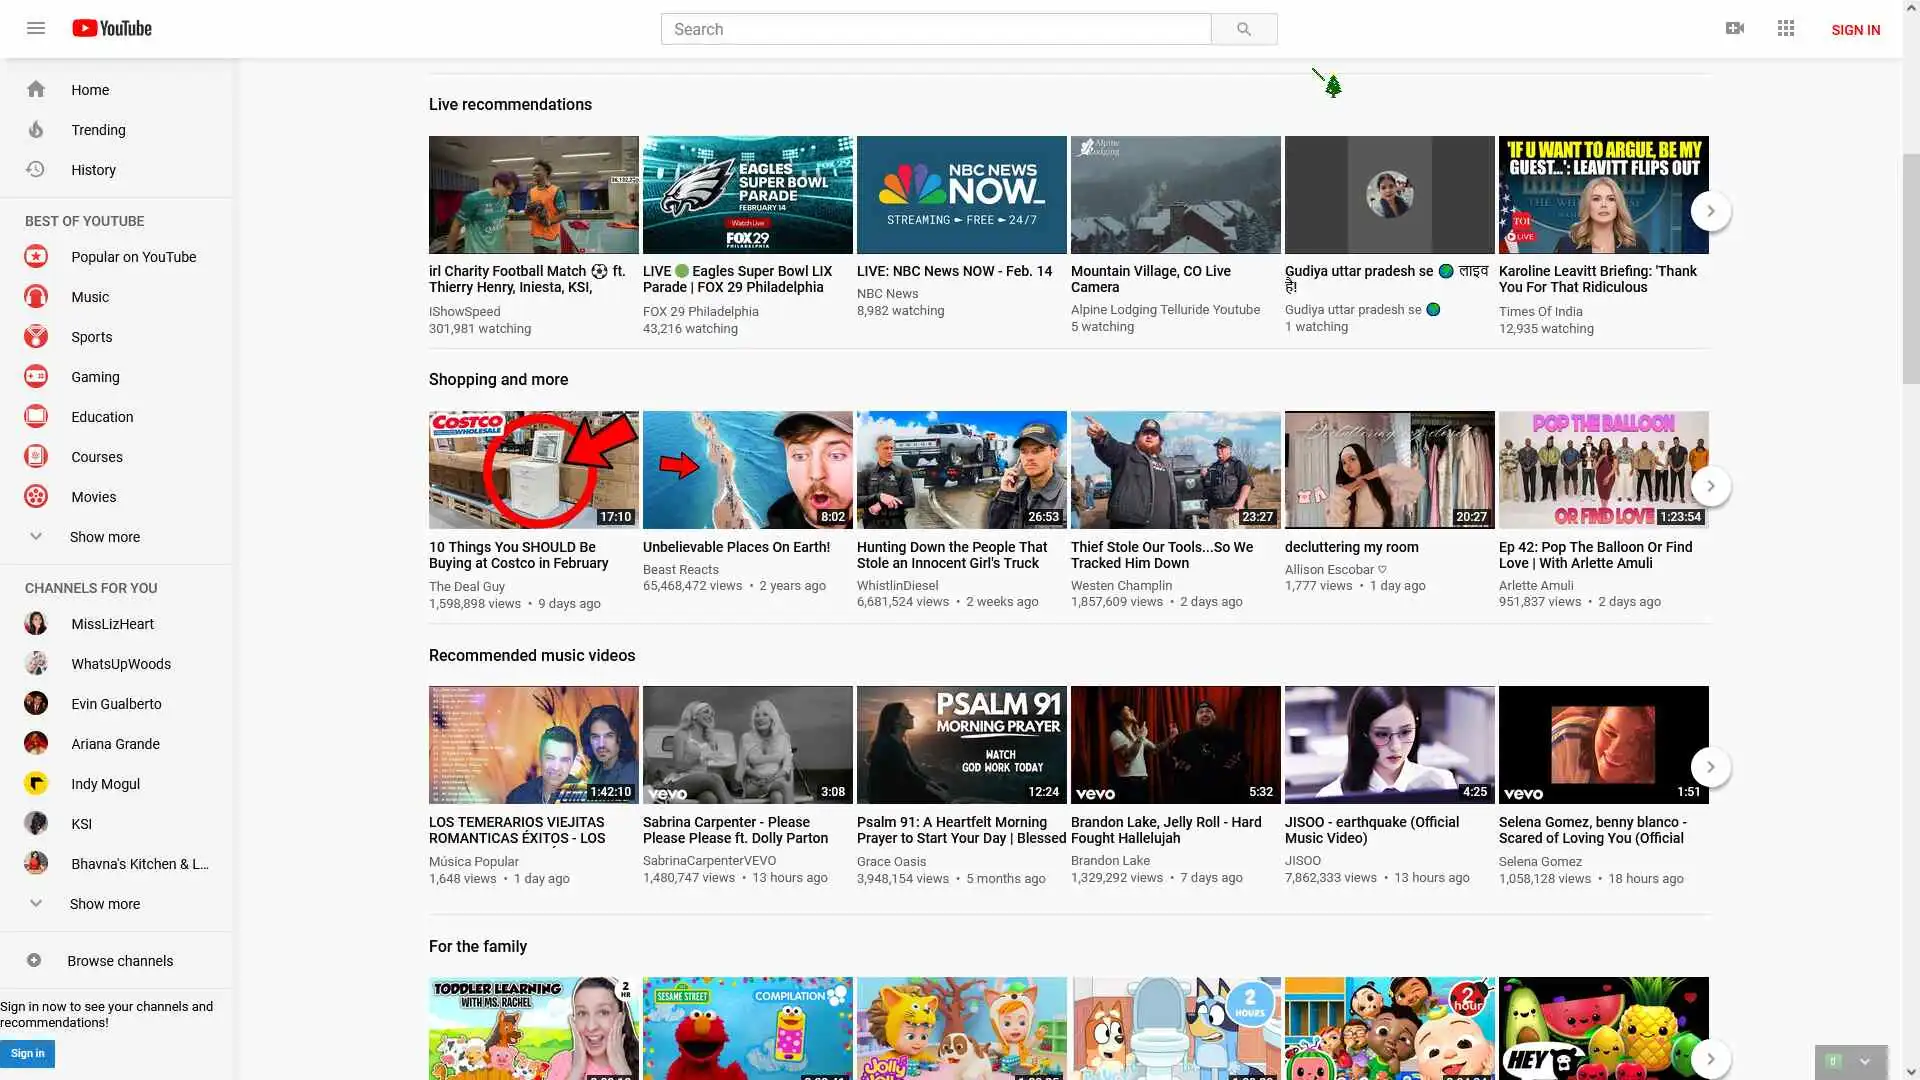The height and width of the screenshot is (1080, 1920).
Task: Click the YouTube logo
Action: coord(112,28)
